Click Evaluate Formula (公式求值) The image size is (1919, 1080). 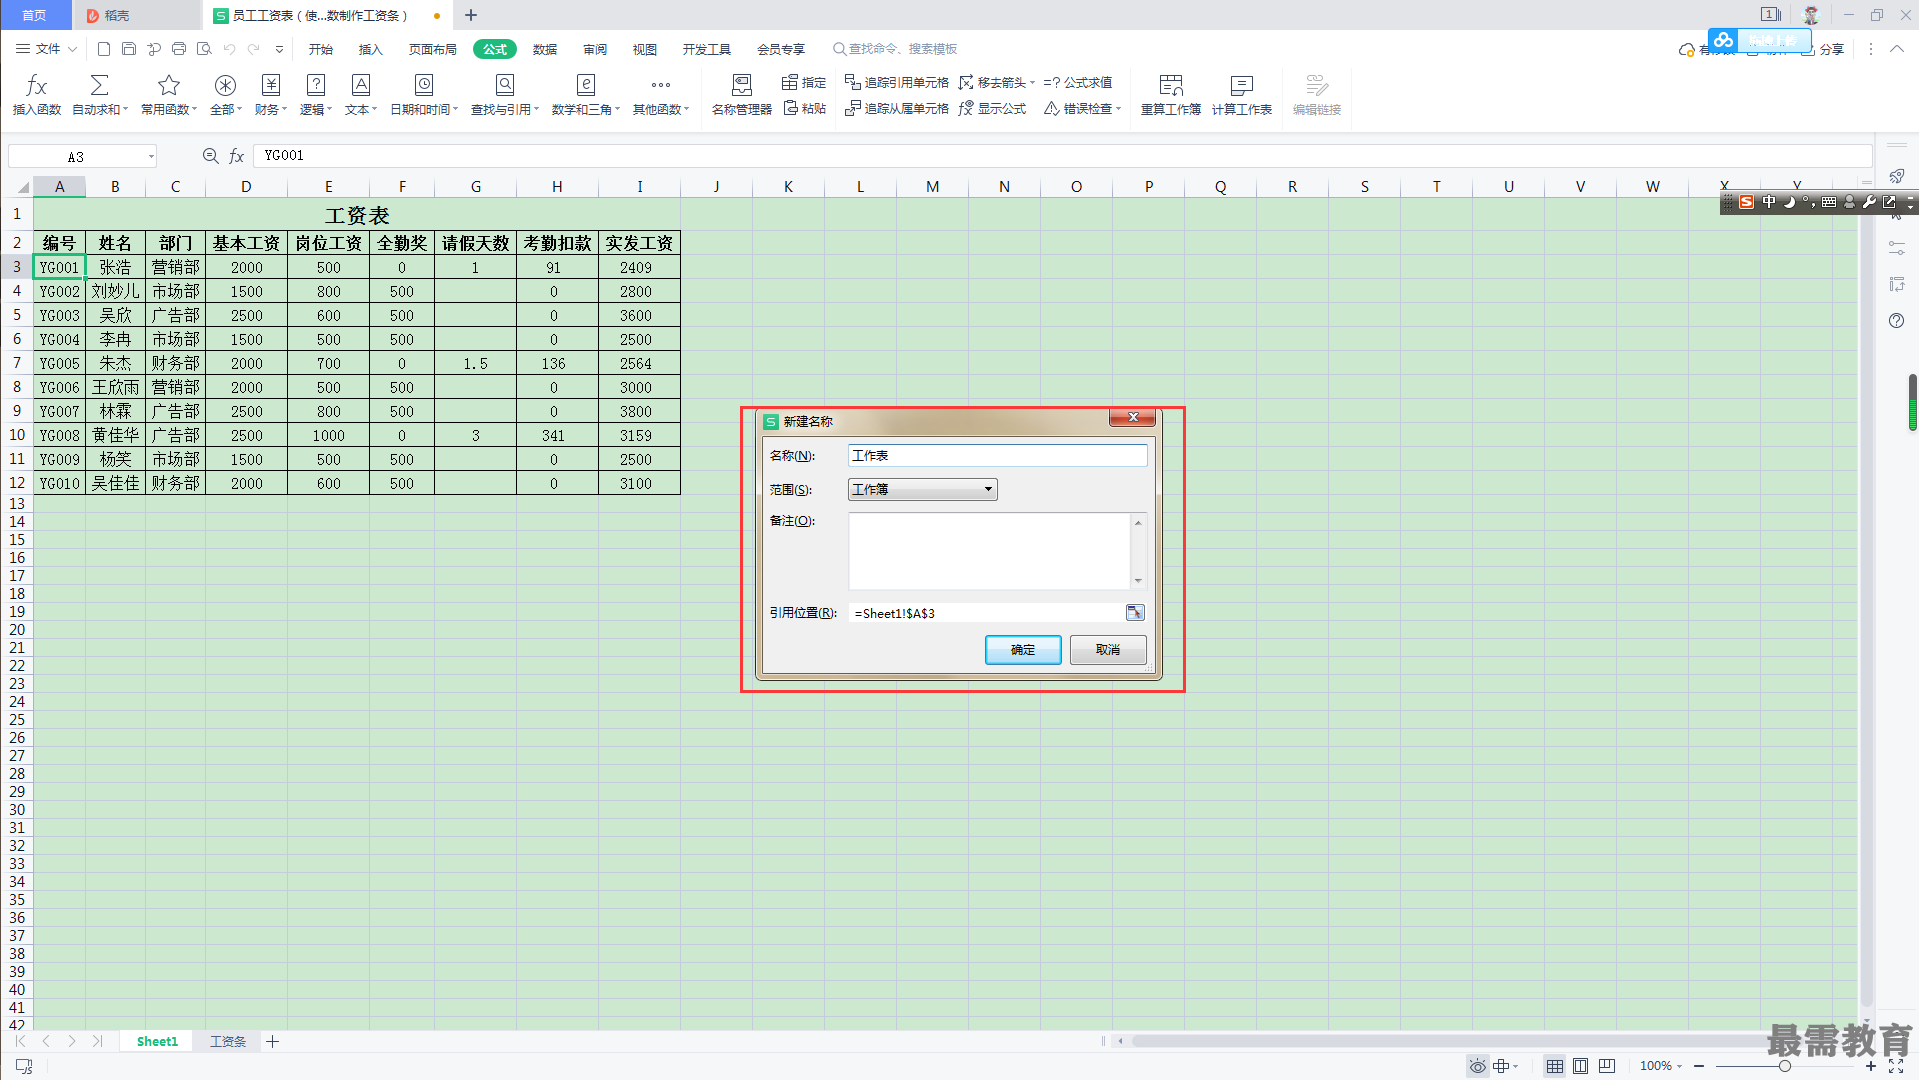(x=1078, y=83)
